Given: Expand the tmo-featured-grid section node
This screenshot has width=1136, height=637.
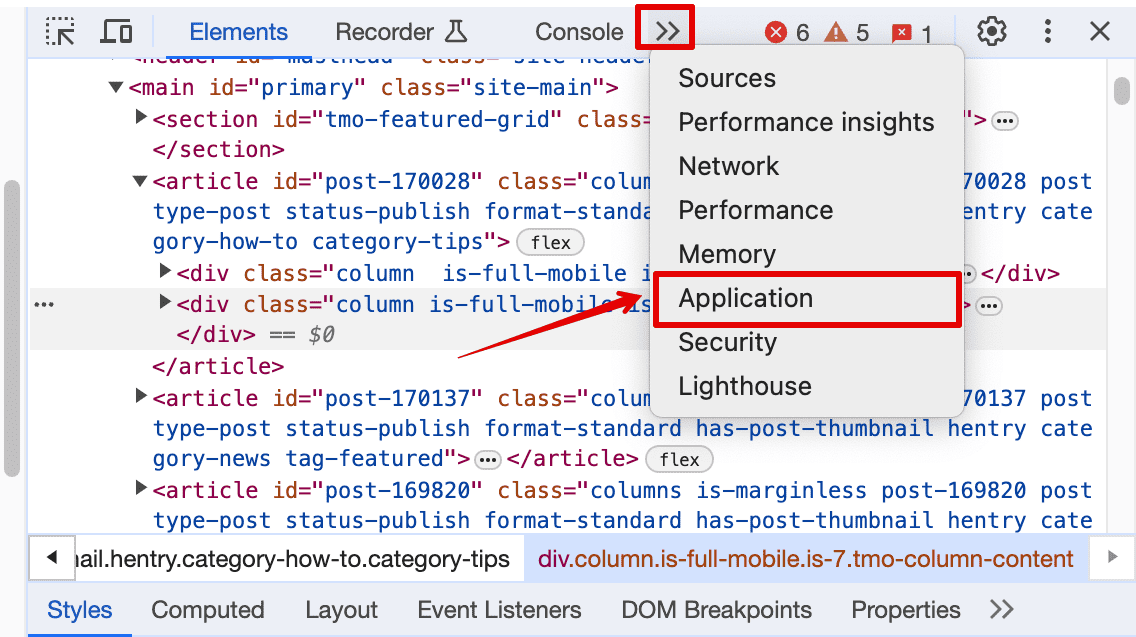Looking at the screenshot, I should point(141,119).
